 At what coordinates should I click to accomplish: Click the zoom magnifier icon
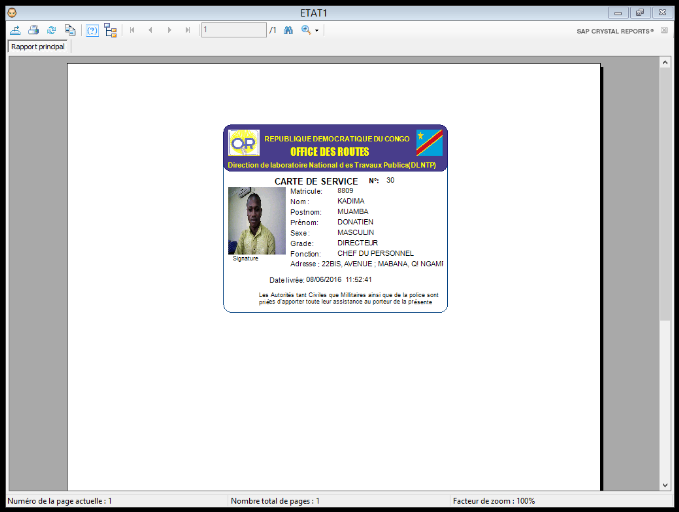pos(306,30)
